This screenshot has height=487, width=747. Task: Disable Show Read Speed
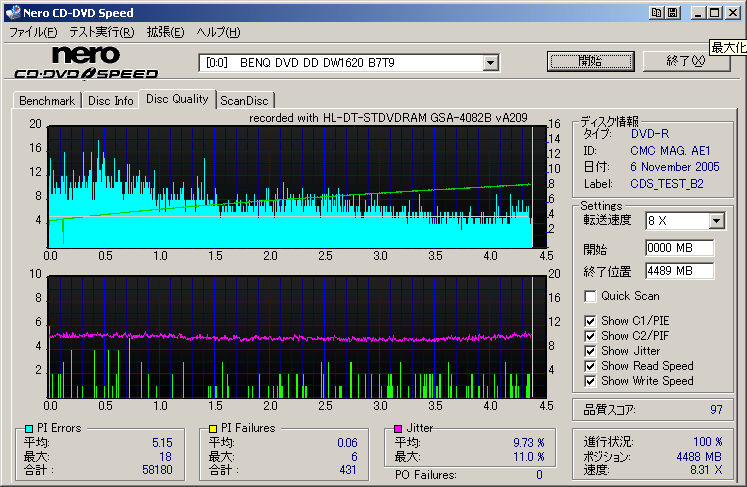(x=590, y=366)
